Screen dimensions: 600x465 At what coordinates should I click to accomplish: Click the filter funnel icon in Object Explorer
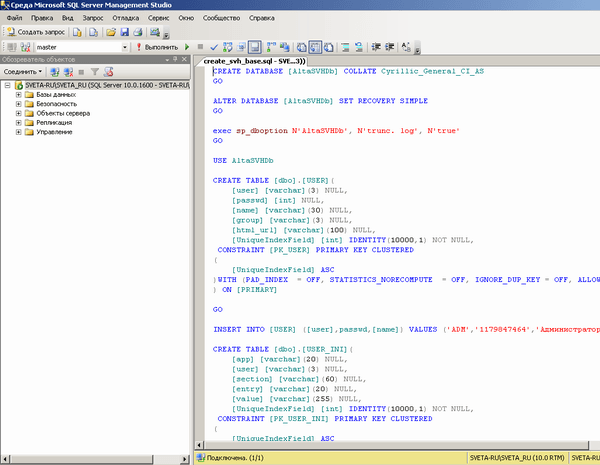pyautogui.click(x=94, y=72)
